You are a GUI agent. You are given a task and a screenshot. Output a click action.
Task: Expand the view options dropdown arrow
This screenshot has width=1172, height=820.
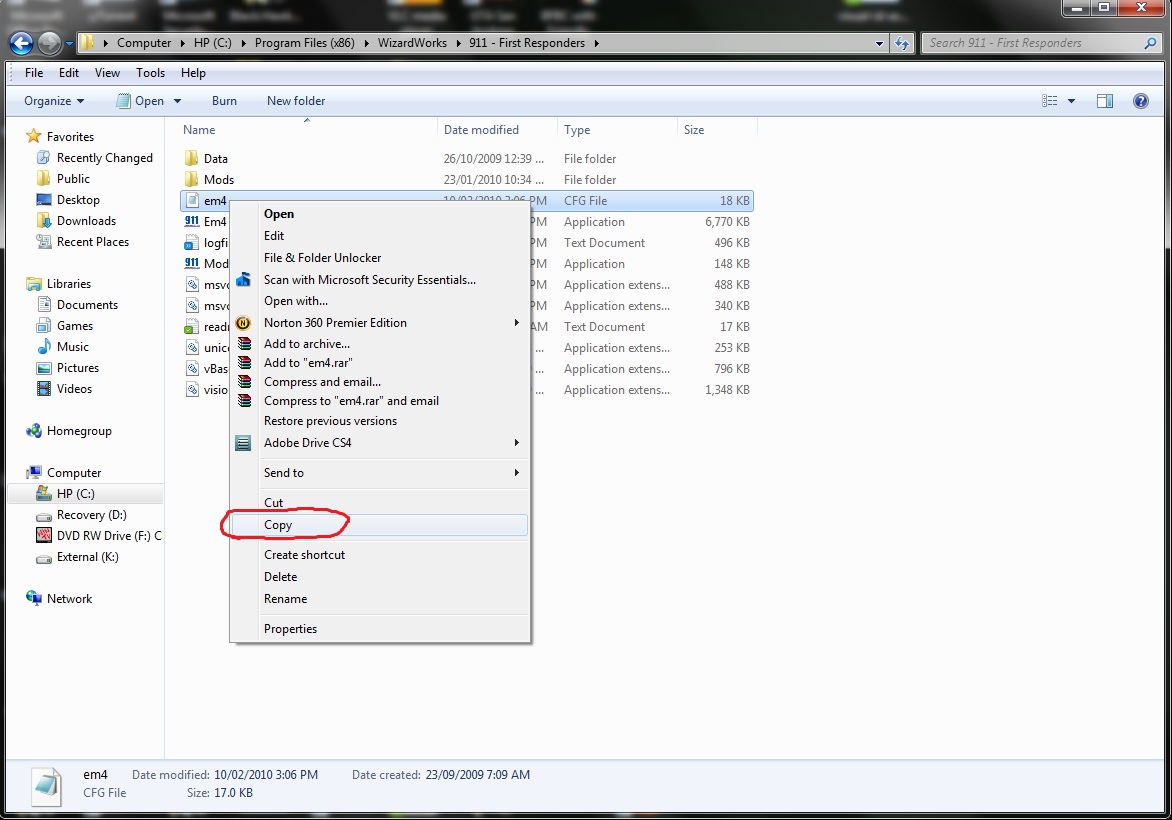(1071, 101)
